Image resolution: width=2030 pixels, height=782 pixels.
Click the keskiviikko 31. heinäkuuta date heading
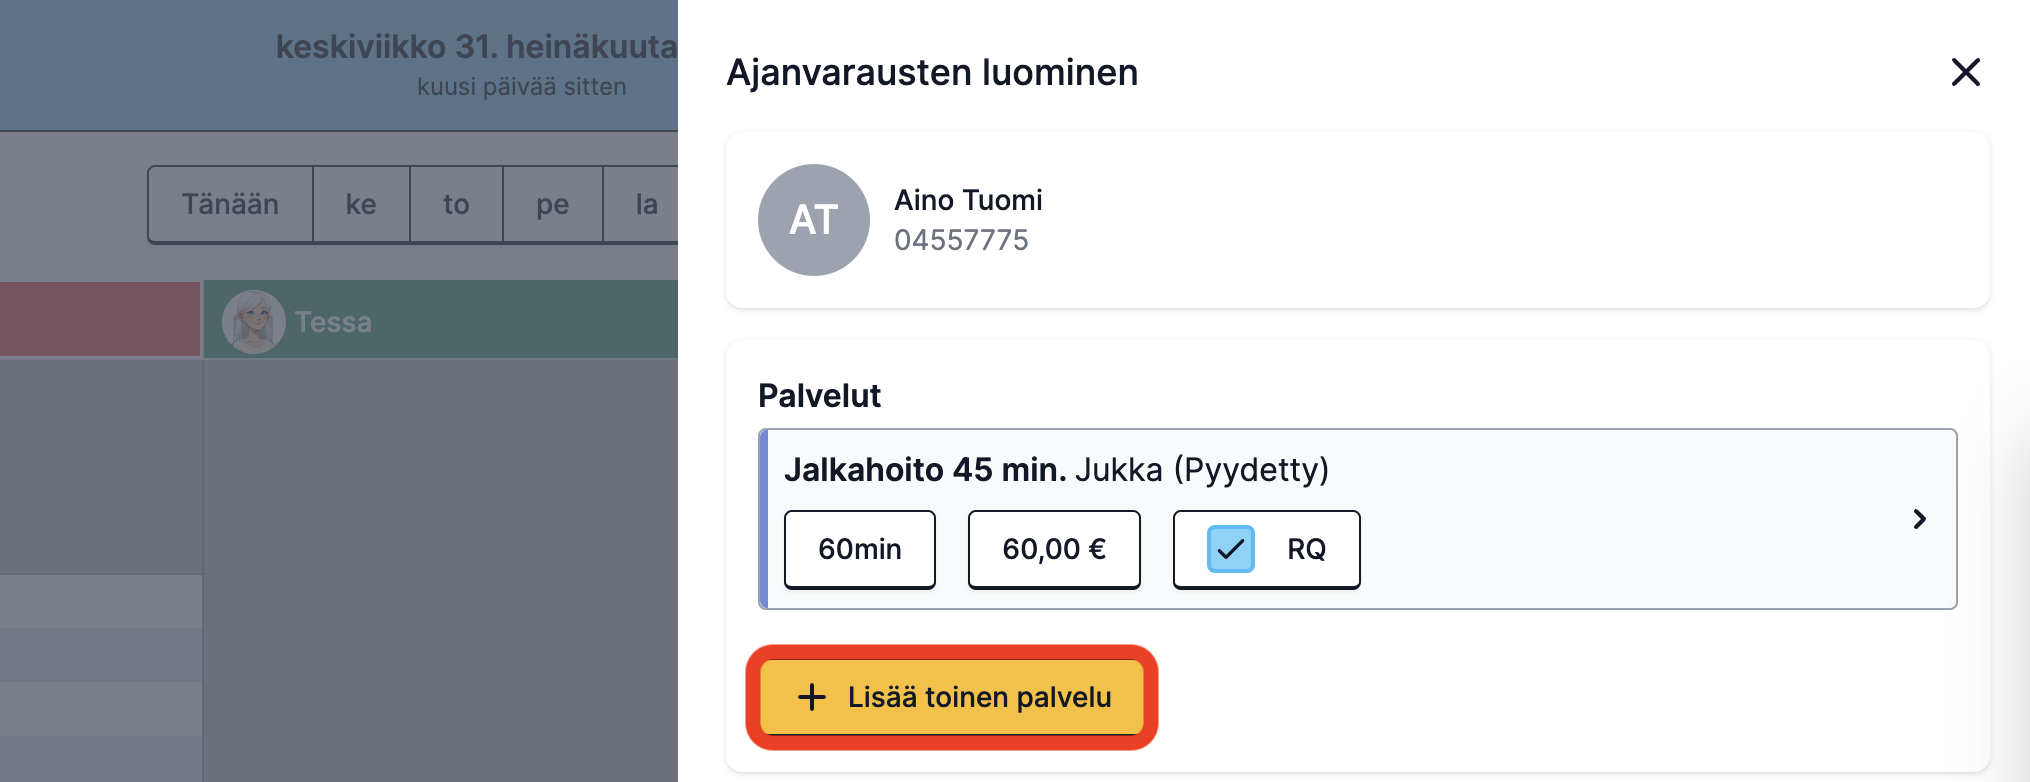click(476, 47)
